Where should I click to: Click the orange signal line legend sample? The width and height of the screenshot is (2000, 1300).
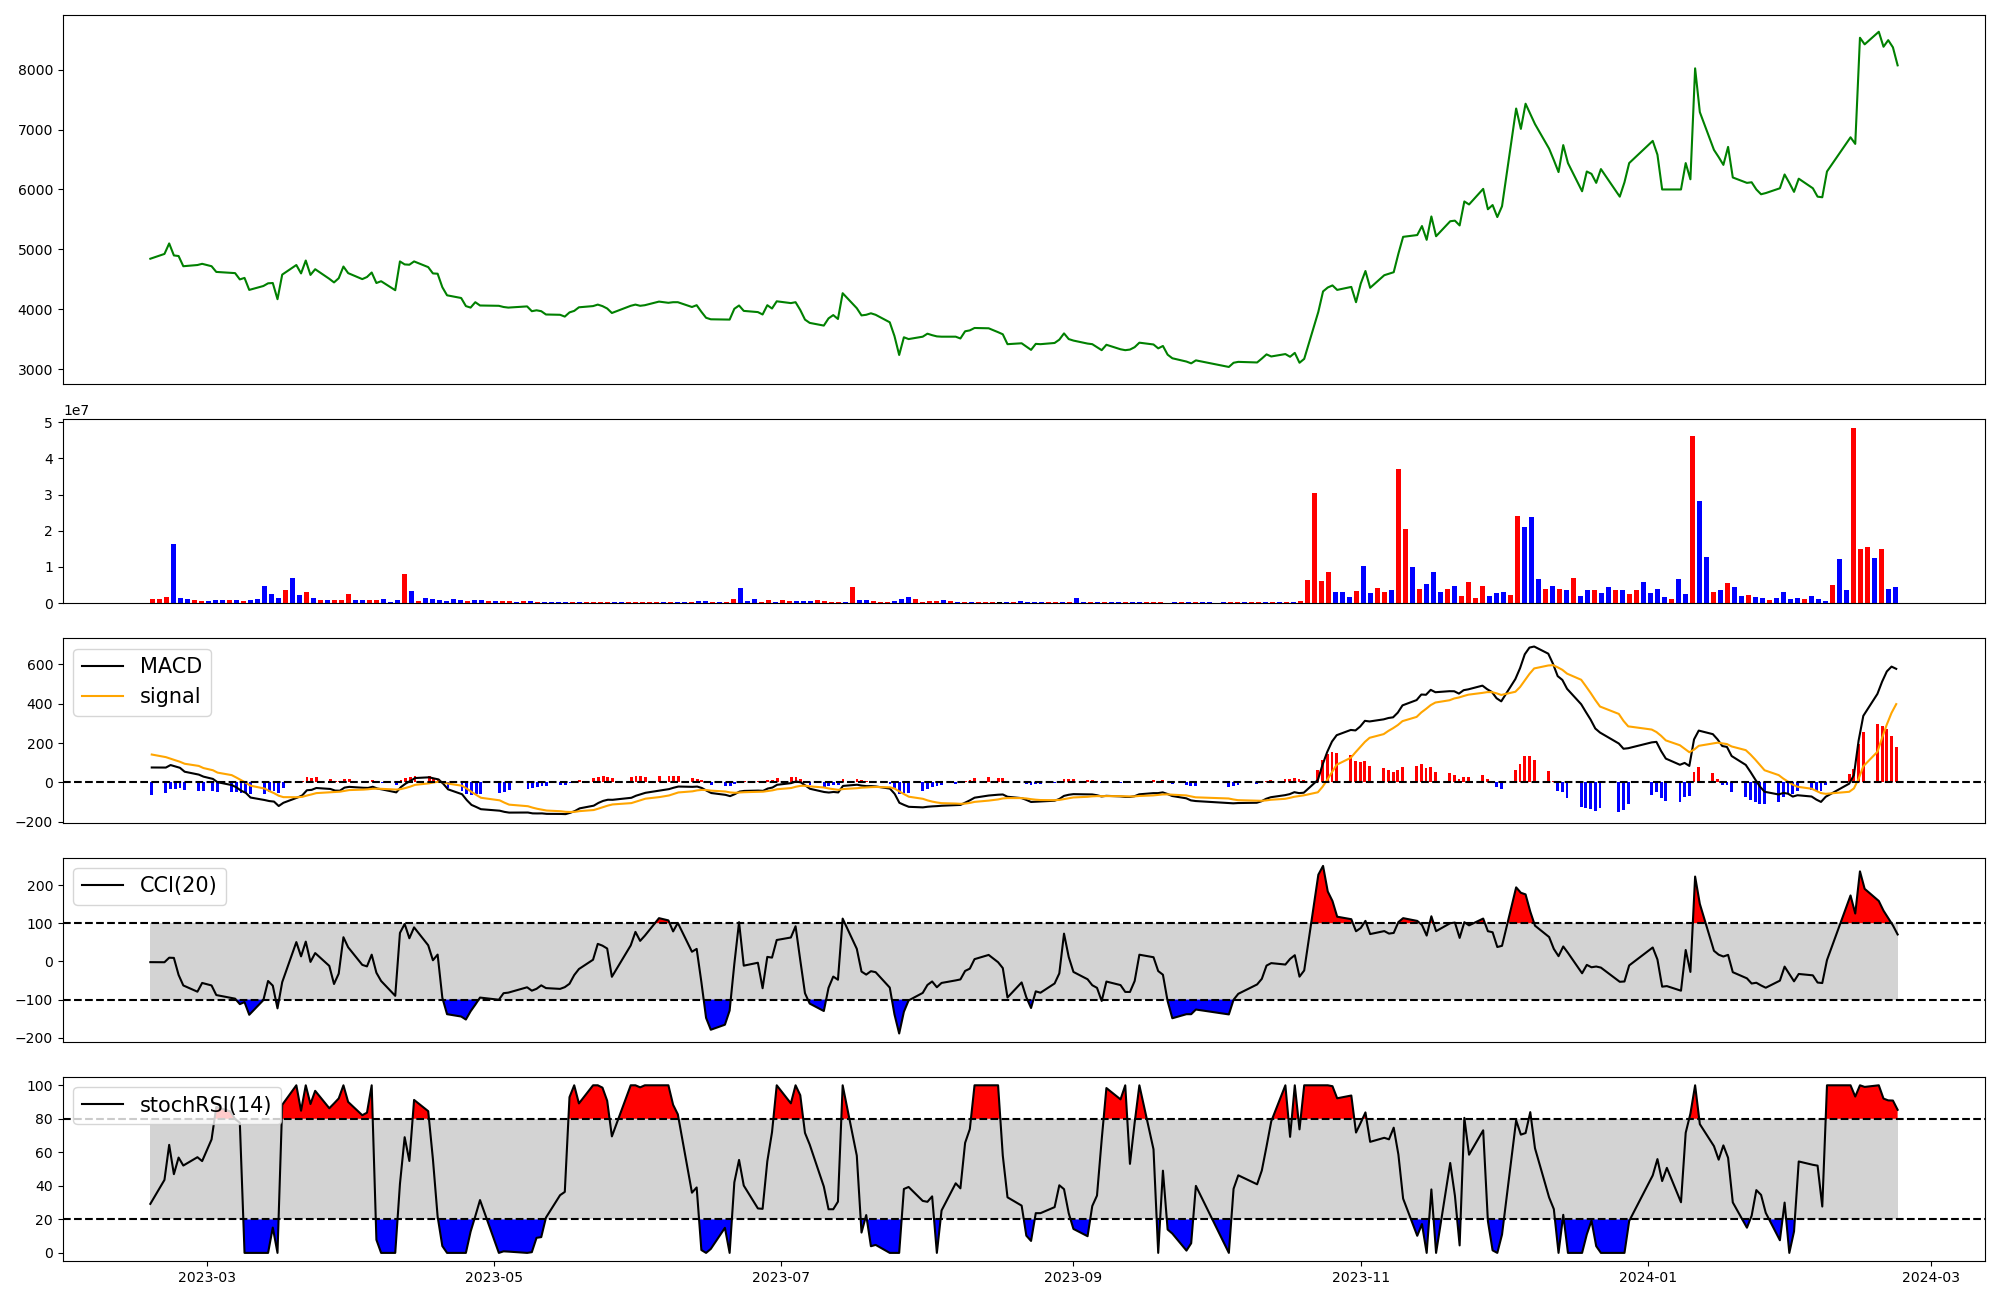point(102,696)
